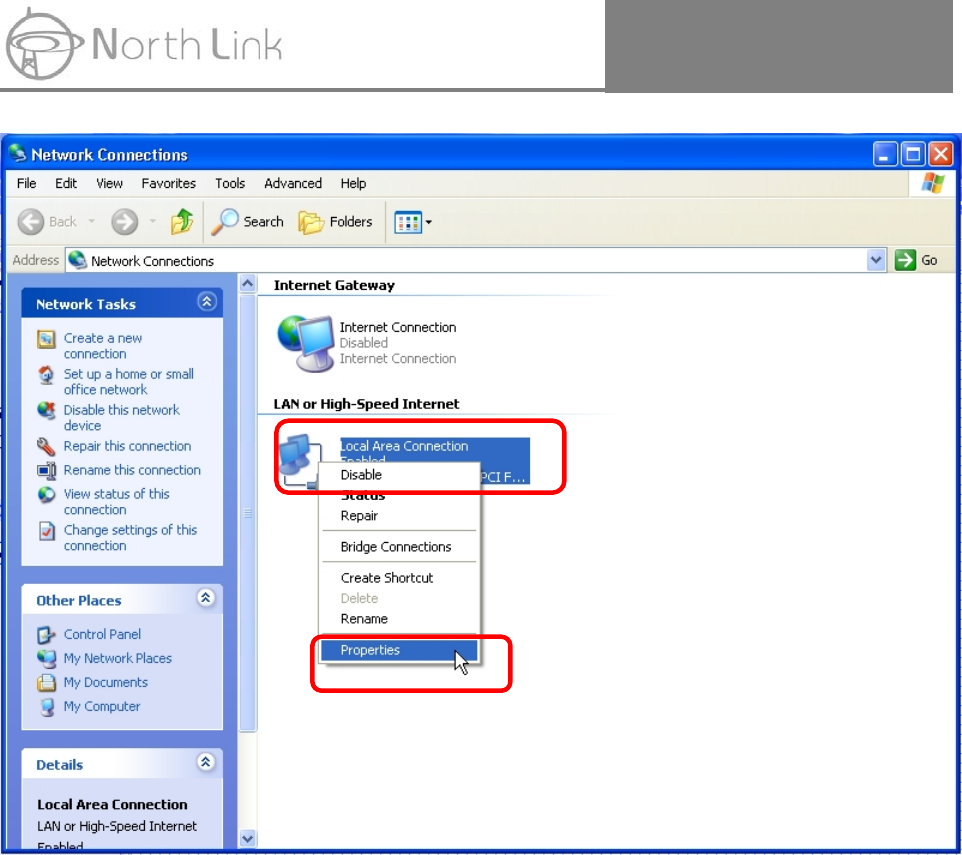Select the Internet Connection gateway icon
962x855 pixels.
click(306, 343)
